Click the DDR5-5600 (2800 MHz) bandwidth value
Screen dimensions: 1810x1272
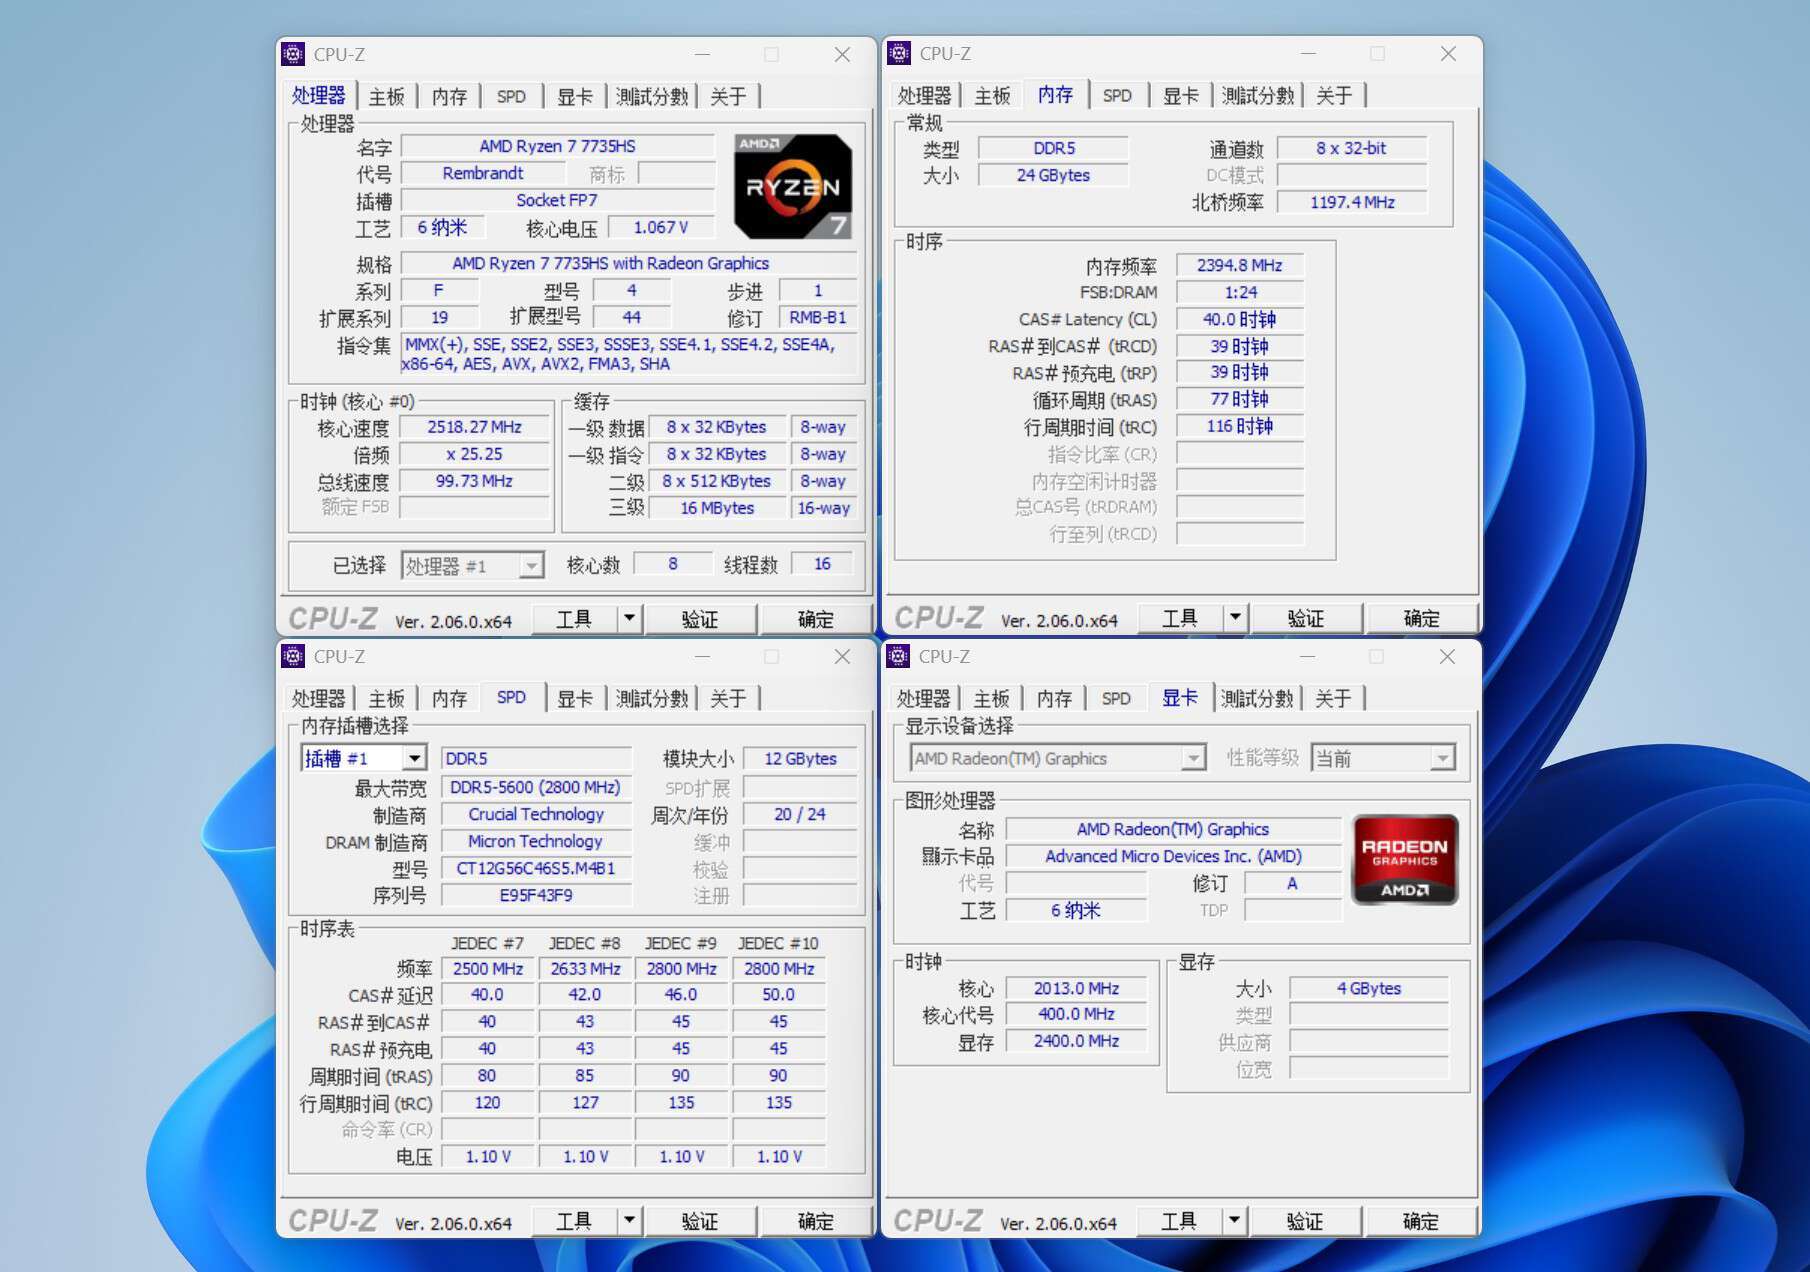point(536,787)
